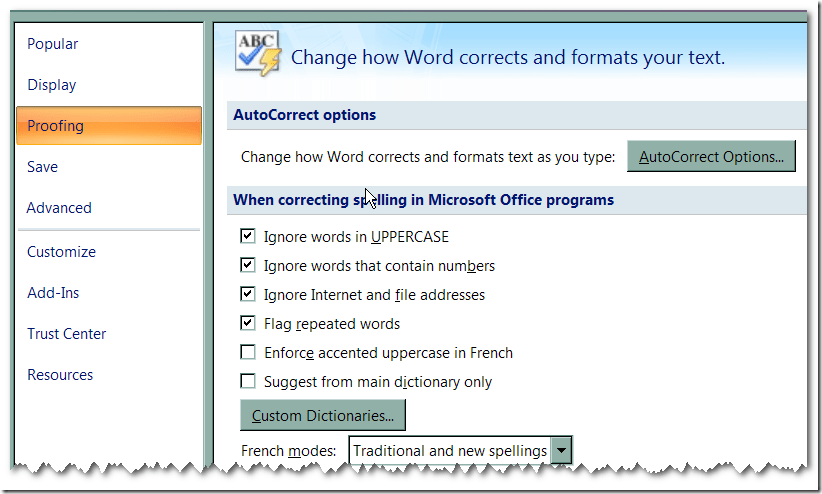The width and height of the screenshot is (822, 494).
Task: Uncheck Ignore words that contain numbers
Action: coord(248,266)
